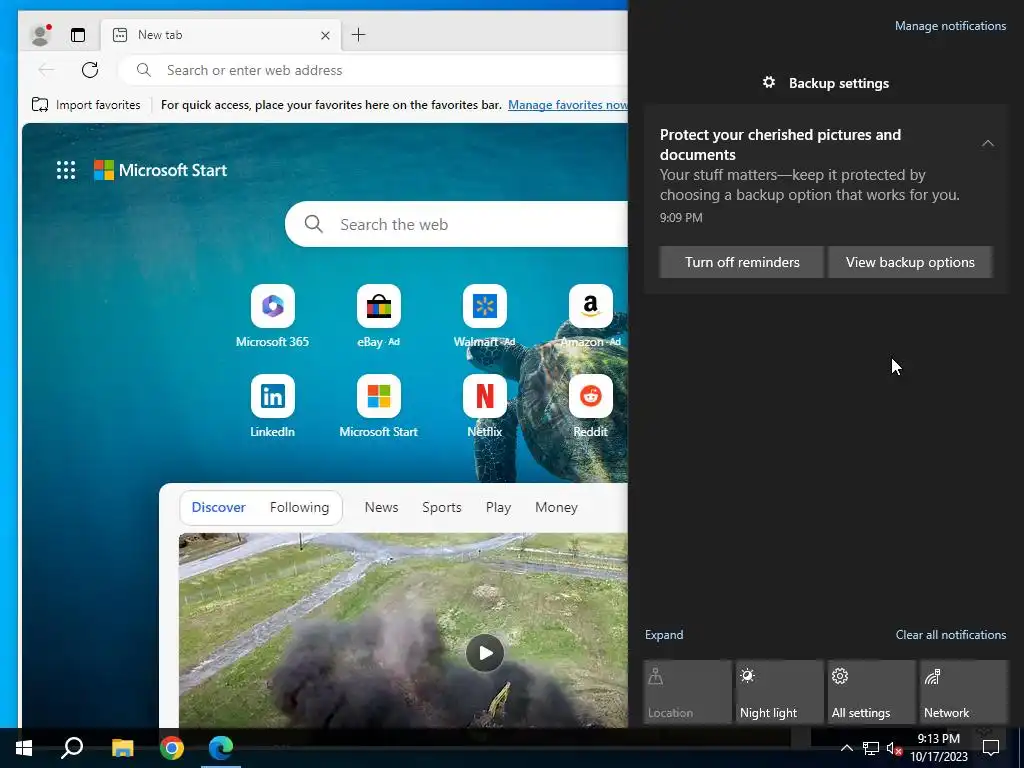Show hidden system tray icons
This screenshot has width=1024, height=768.
click(x=846, y=748)
